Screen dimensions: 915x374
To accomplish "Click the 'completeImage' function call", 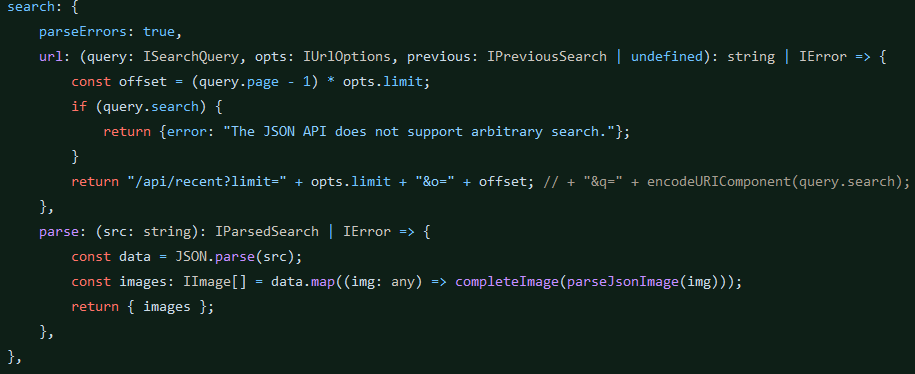I will 507,282.
